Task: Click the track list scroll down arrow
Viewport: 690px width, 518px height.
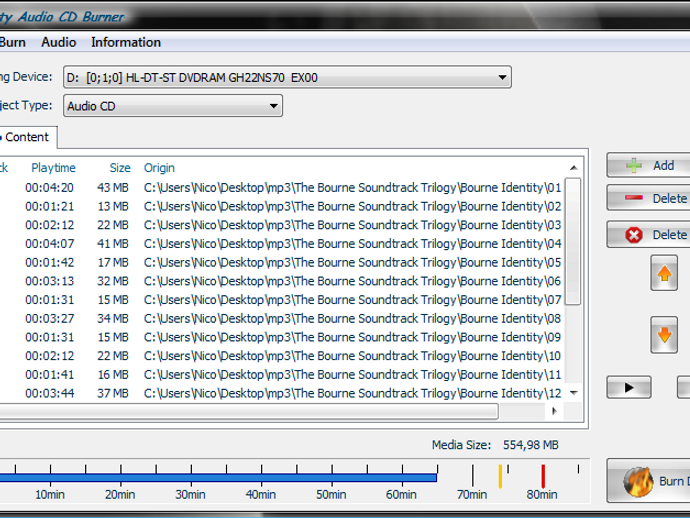Action: (573, 393)
